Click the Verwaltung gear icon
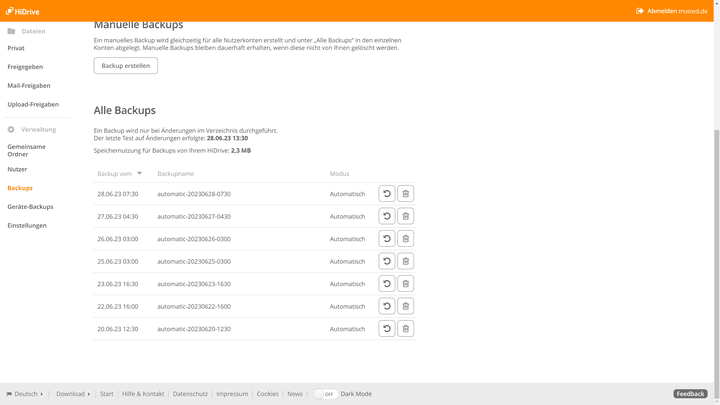 coord(11,129)
